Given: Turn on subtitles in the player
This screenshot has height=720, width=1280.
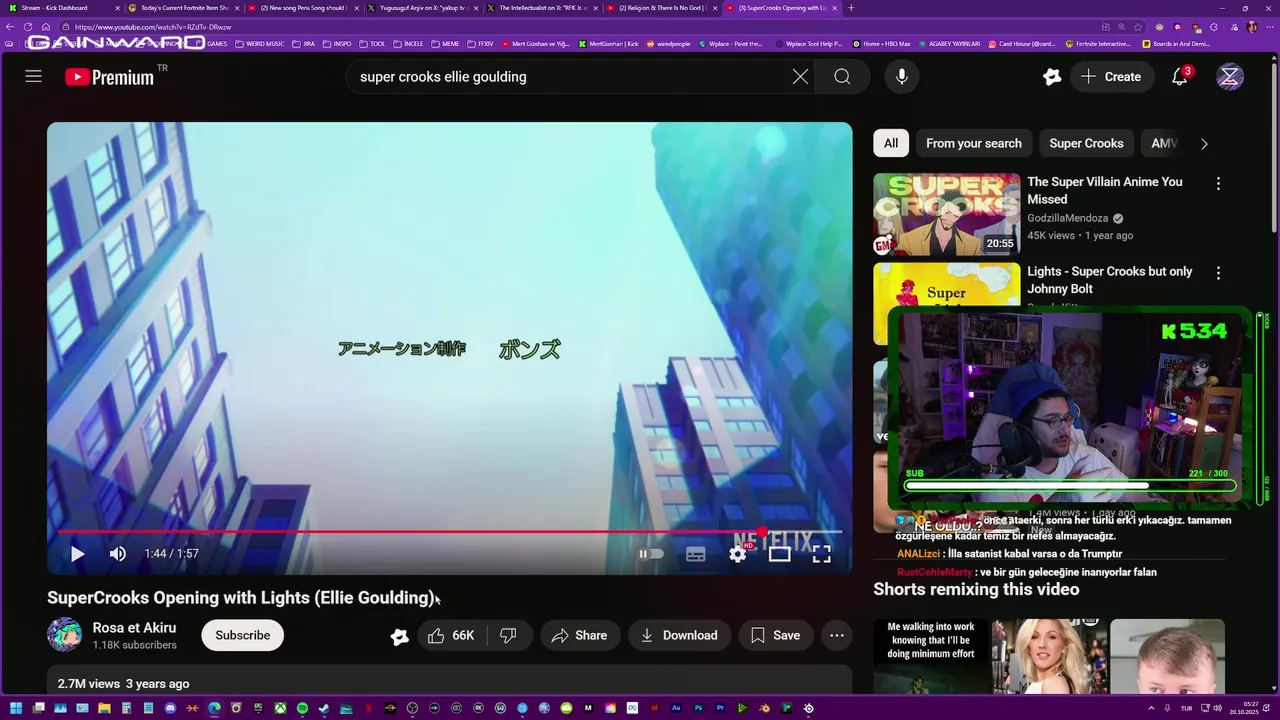Looking at the screenshot, I should (696, 554).
